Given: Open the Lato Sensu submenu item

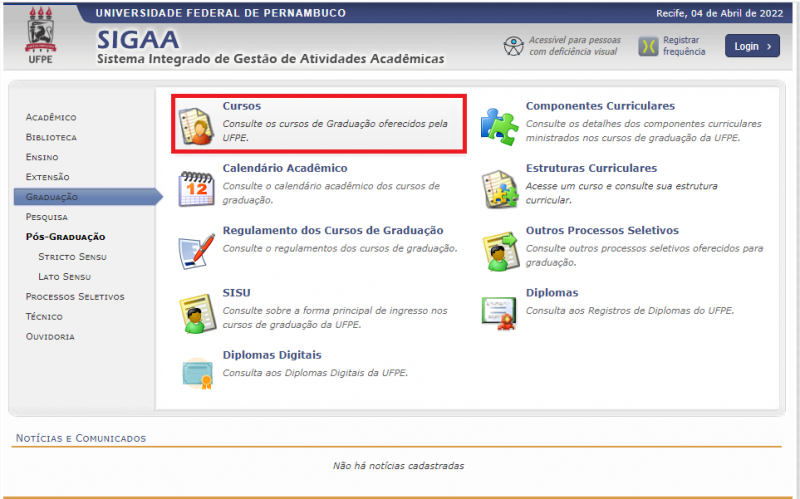Looking at the screenshot, I should coord(64,277).
